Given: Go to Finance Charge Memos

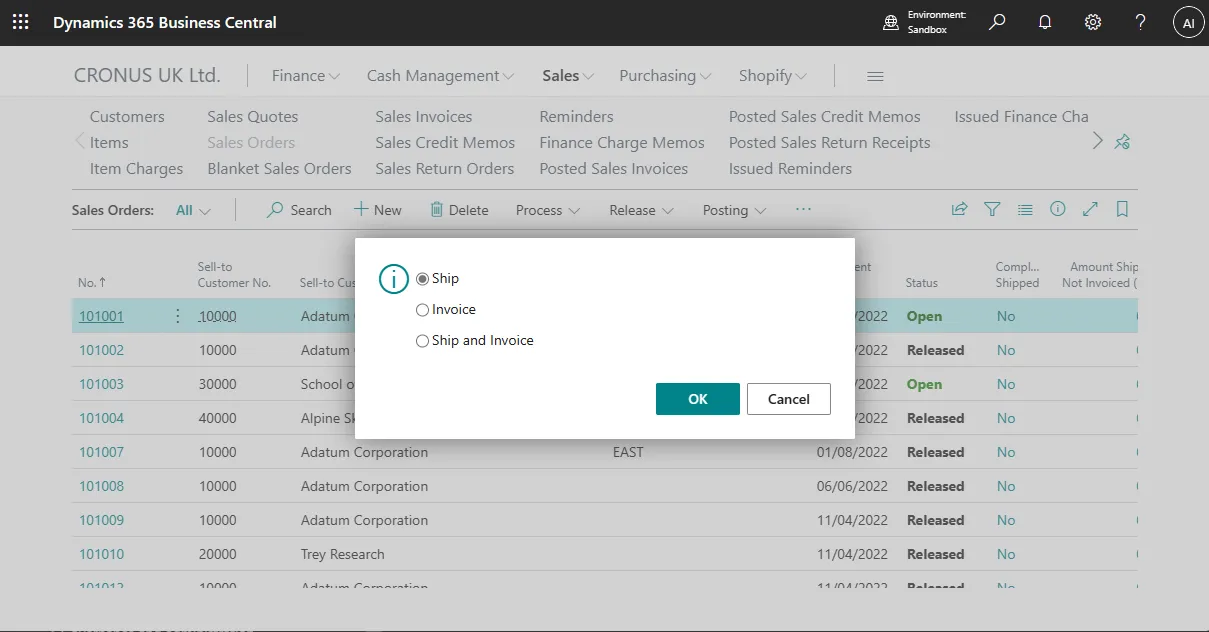Looking at the screenshot, I should 622,142.
